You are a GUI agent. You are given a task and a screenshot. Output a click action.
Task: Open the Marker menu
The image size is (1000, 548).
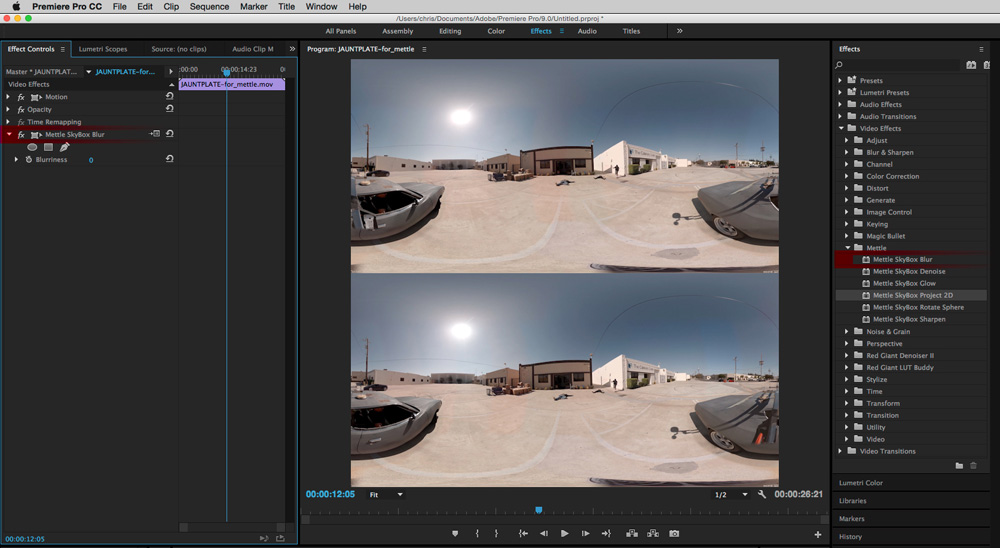click(254, 6)
